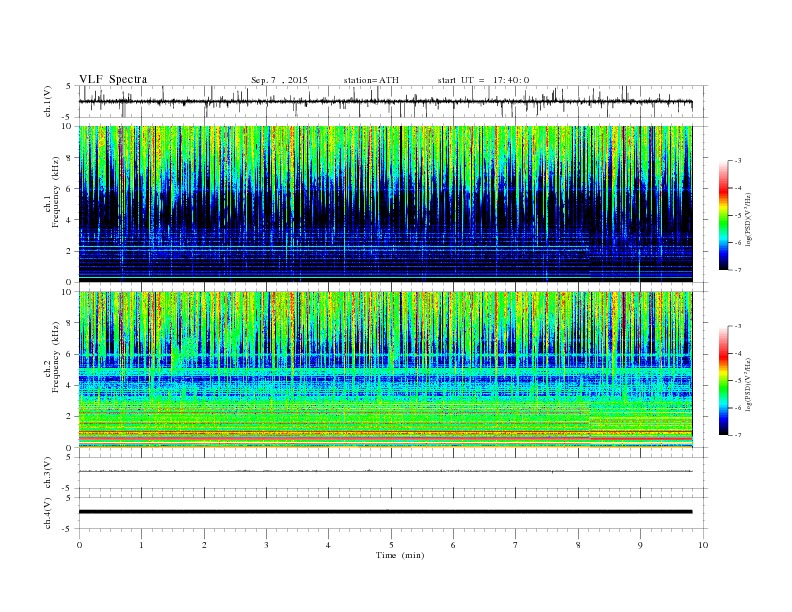Click the "Time (min)" x-axis label
The width and height of the screenshot is (792, 612).
(400, 555)
